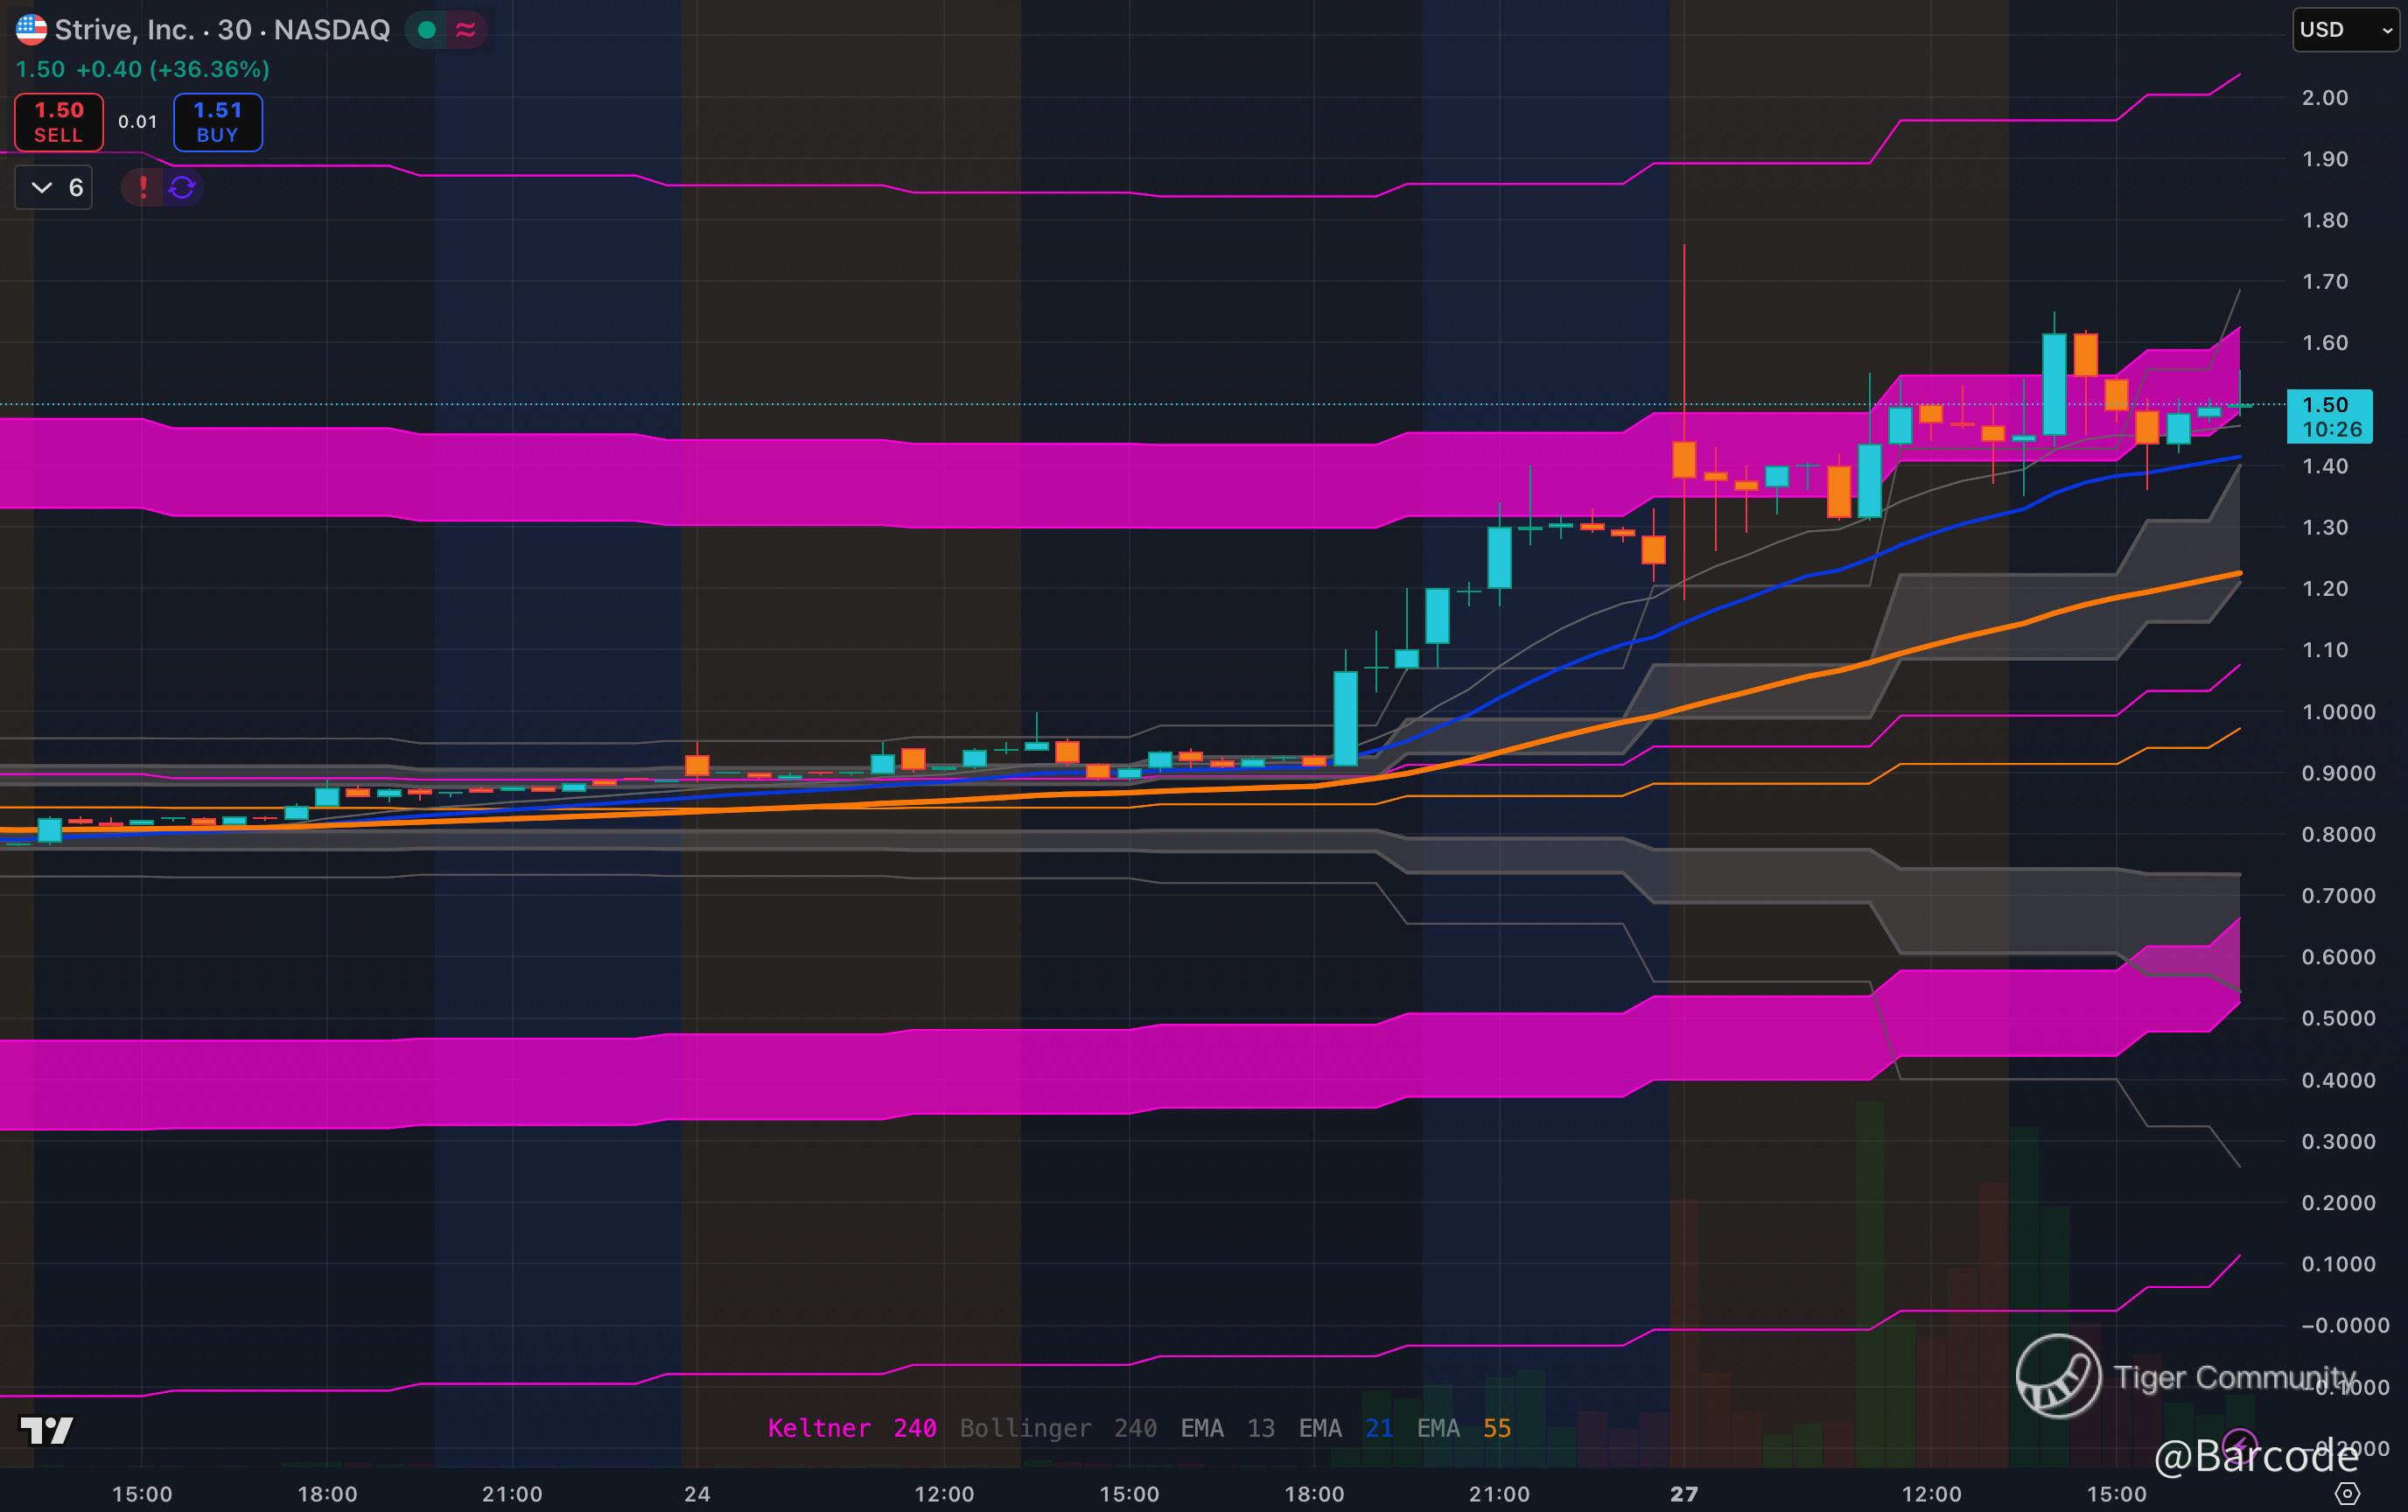Click the US flag symbol icon
The width and height of the screenshot is (2408, 1512).
point(31,29)
